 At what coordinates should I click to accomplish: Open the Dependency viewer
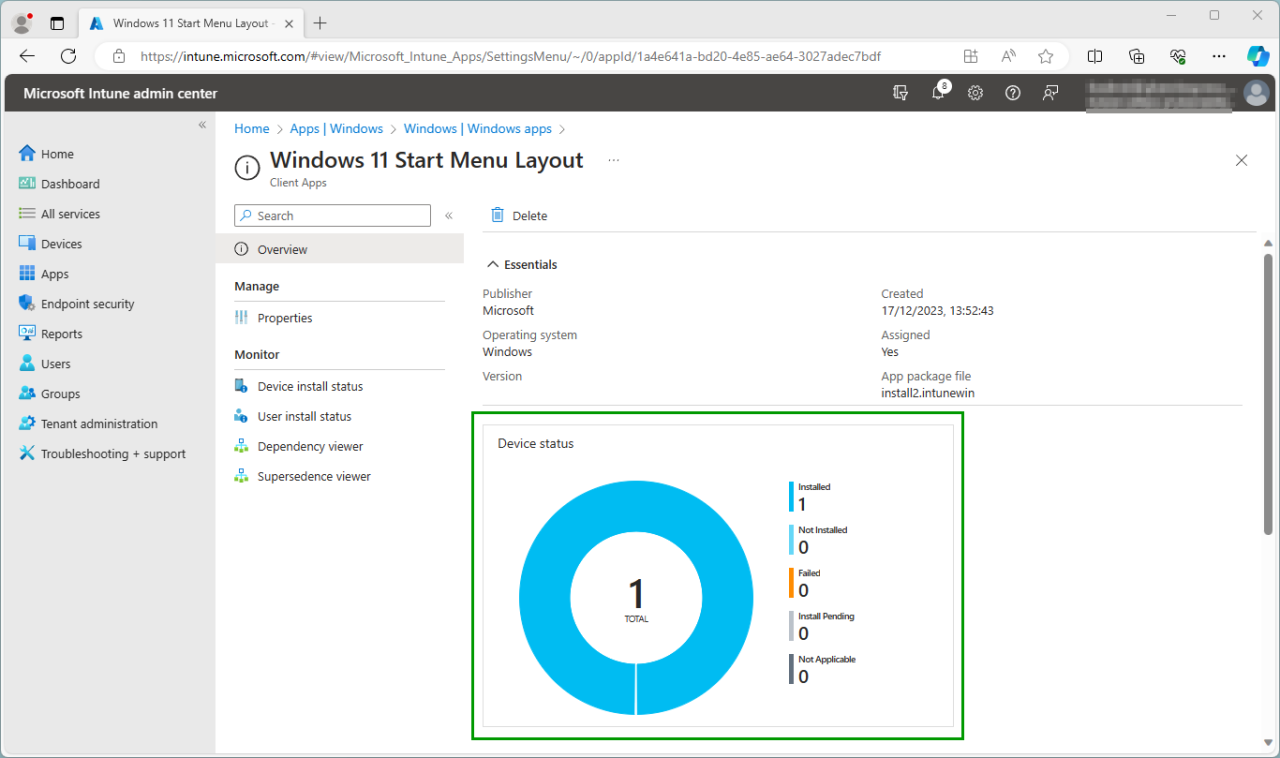[x=310, y=446]
